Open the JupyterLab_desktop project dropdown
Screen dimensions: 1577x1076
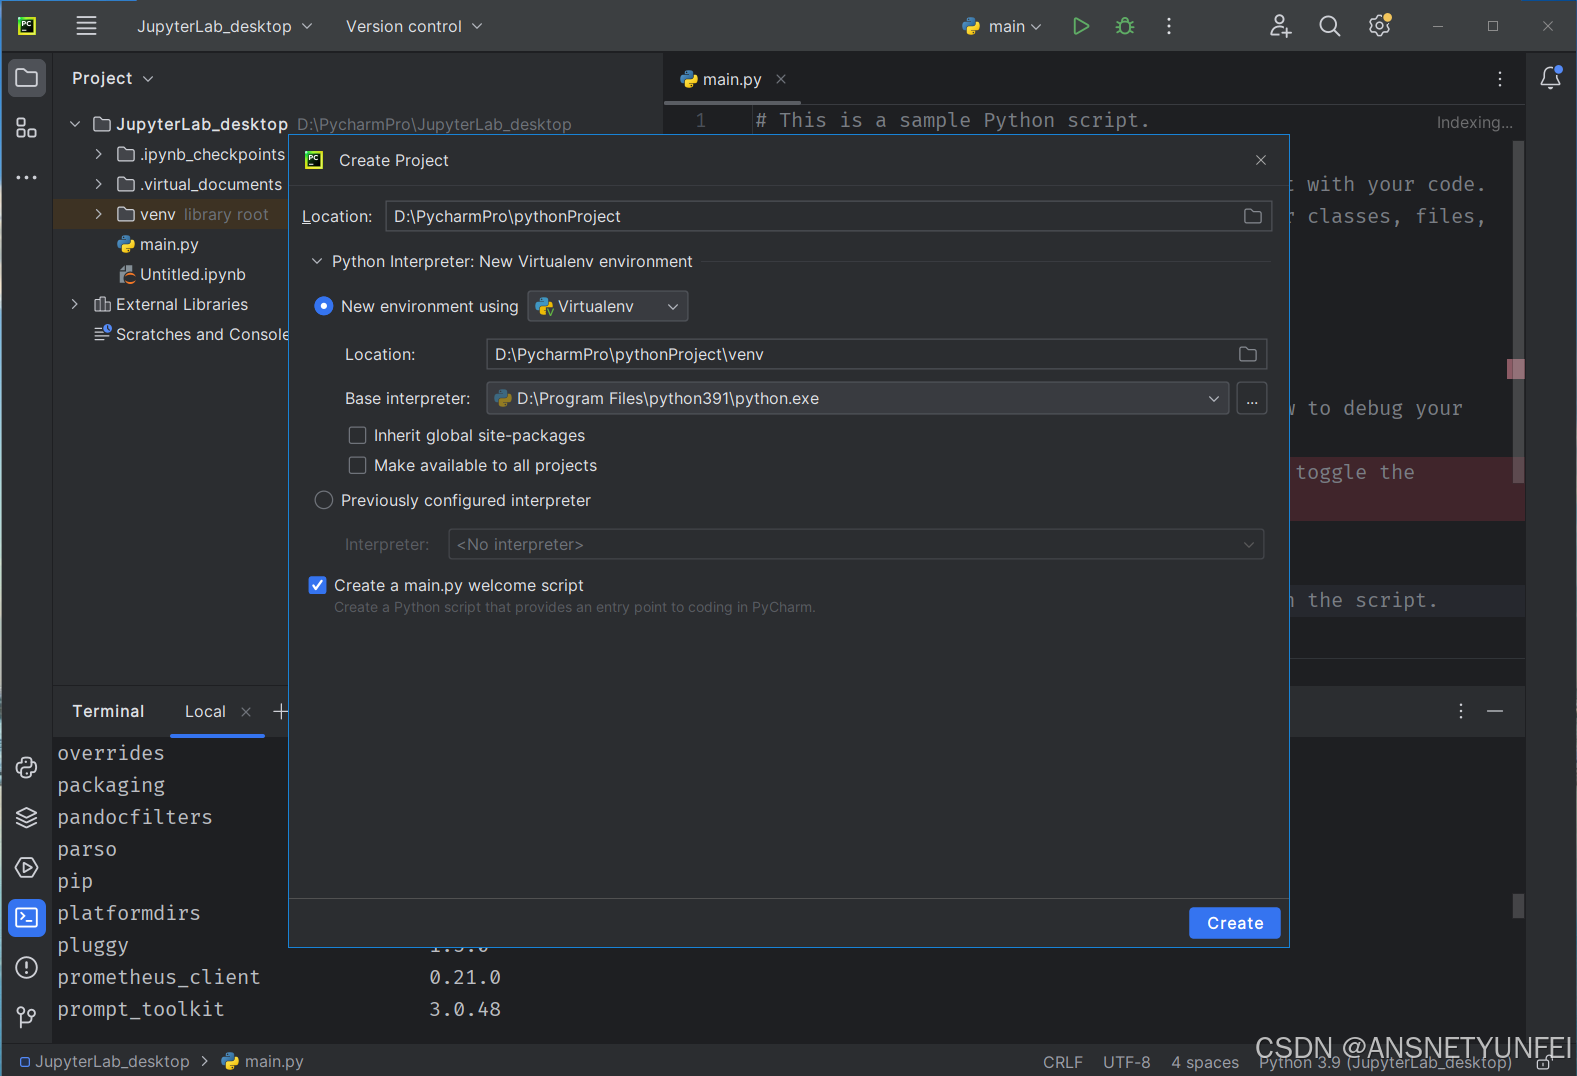click(225, 26)
